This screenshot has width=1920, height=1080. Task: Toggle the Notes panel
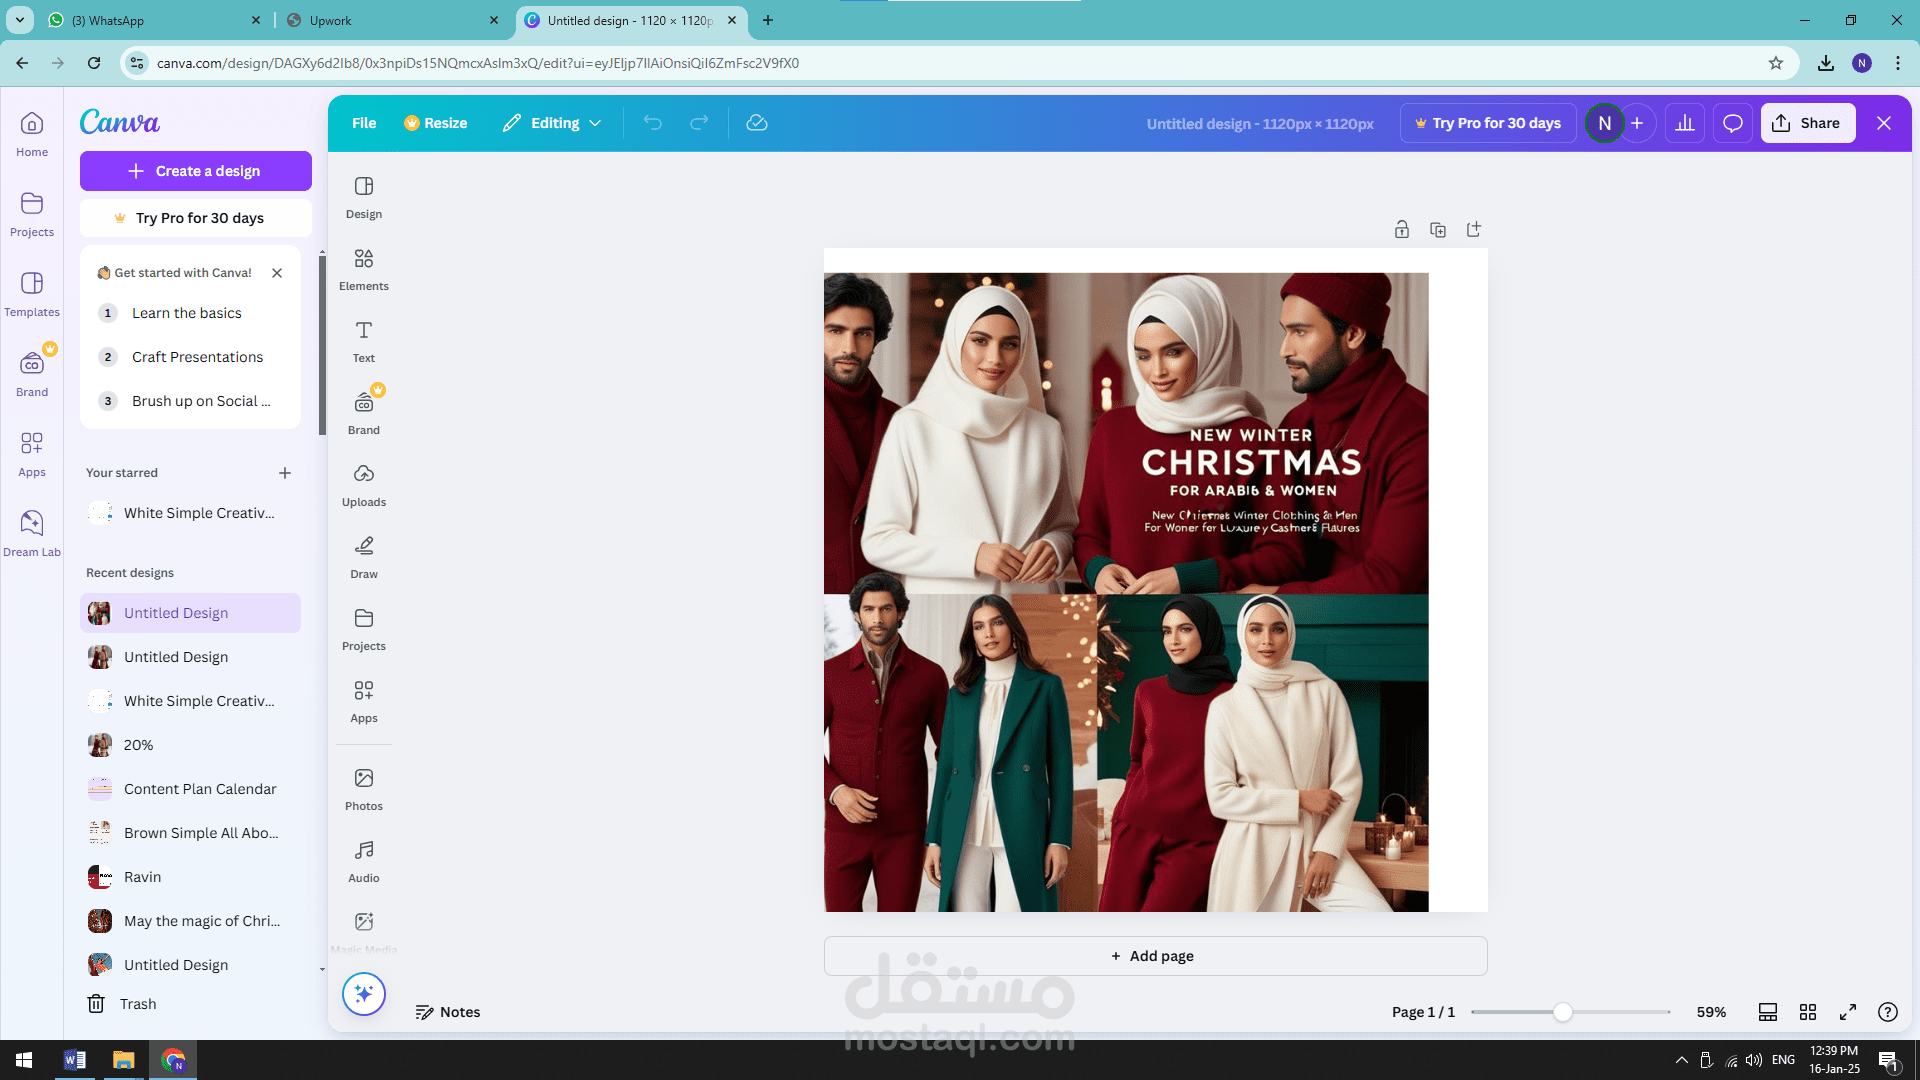click(448, 1012)
